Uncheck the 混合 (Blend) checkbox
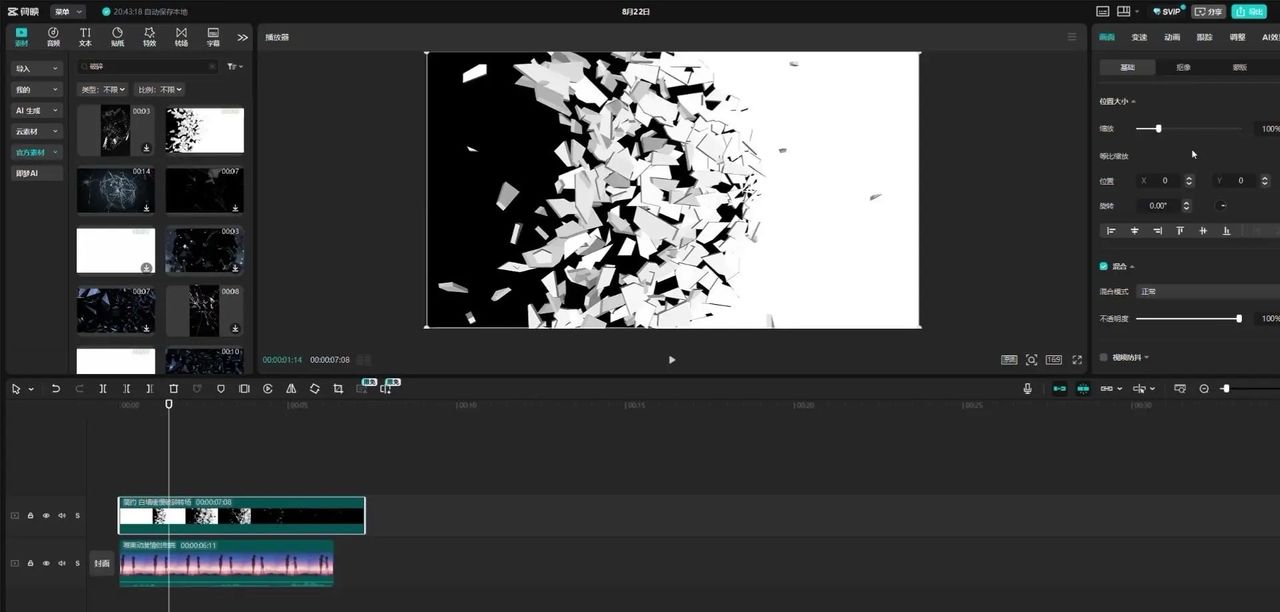1280x612 pixels. coord(1104,266)
